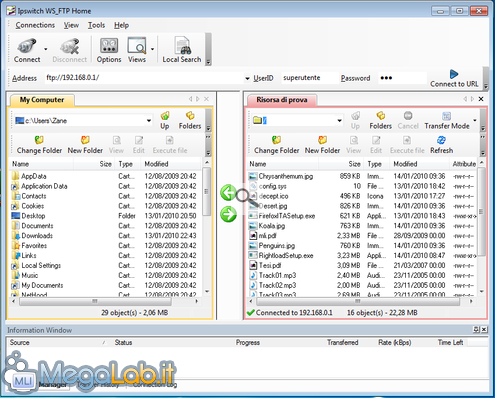
Task: Expand the c:\Users\Zane path dropdown
Action: pyautogui.click(x=149, y=121)
